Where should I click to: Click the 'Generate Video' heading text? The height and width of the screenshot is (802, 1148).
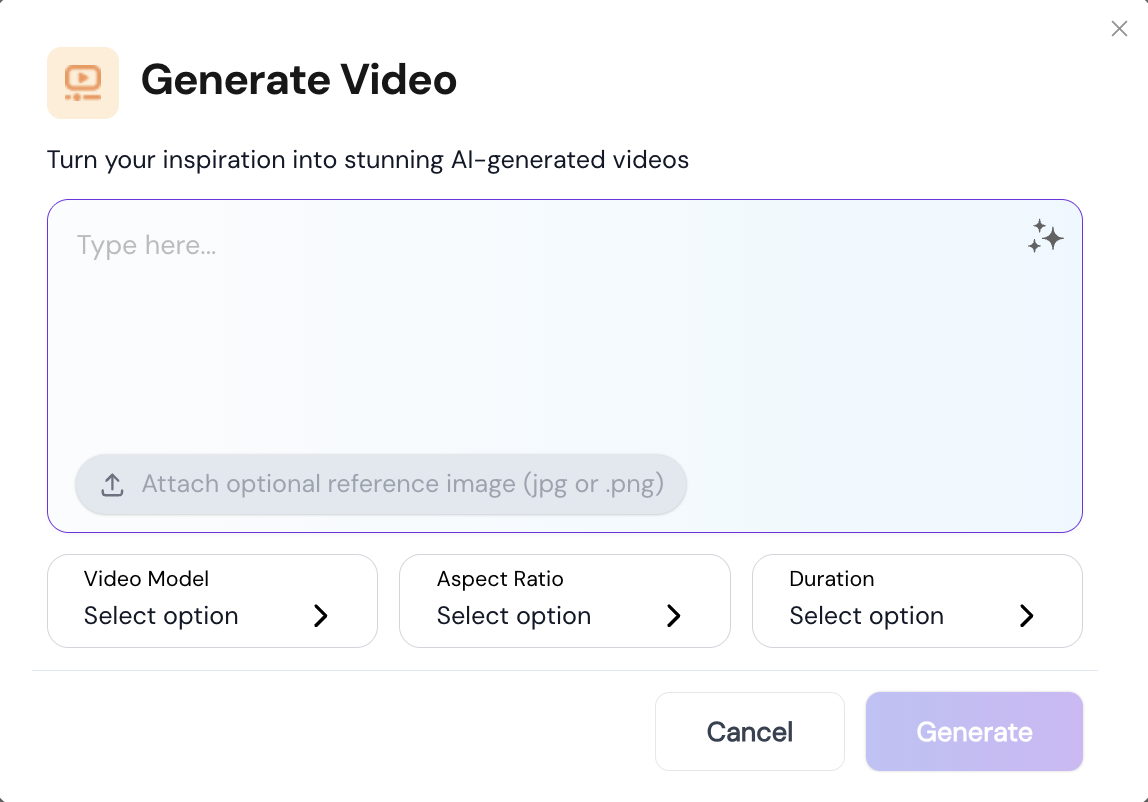click(299, 80)
